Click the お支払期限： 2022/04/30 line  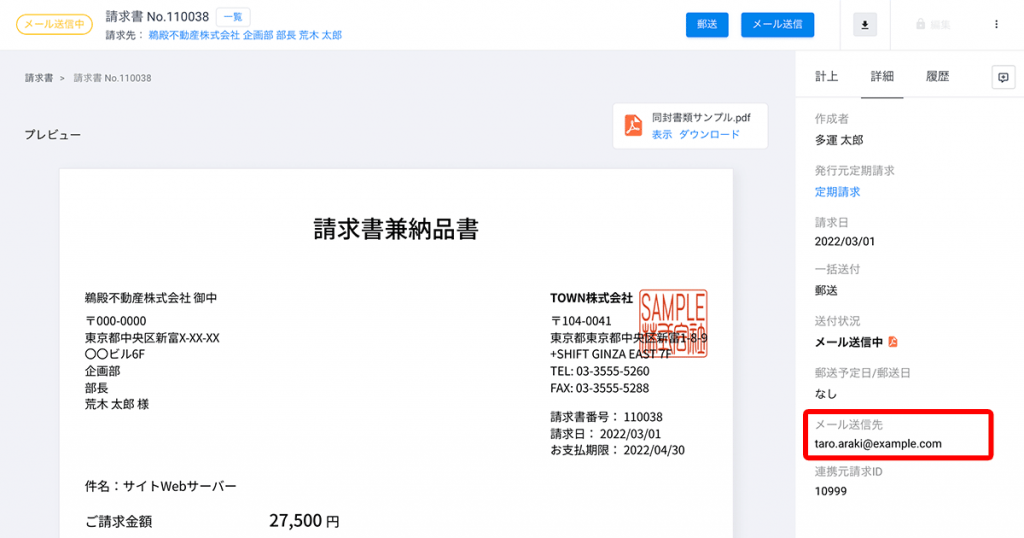[x=617, y=451]
